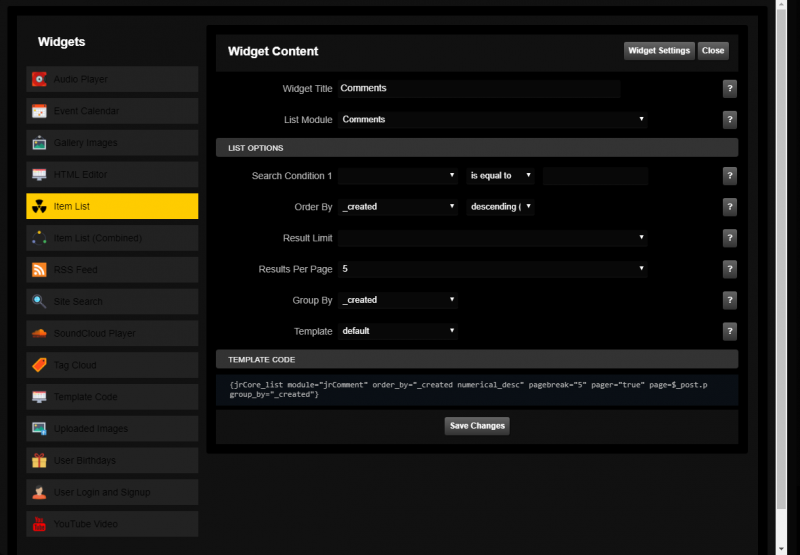Viewport: 800px width, 555px height.
Task: Choose the Gallery Images widget icon
Action: tap(39, 143)
